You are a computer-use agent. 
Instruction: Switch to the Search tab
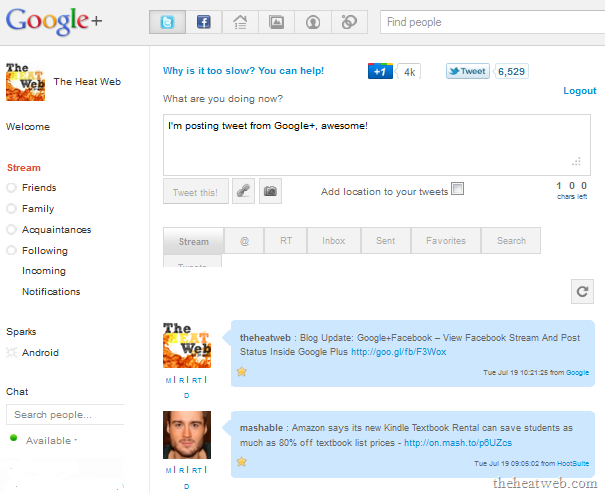tap(511, 241)
